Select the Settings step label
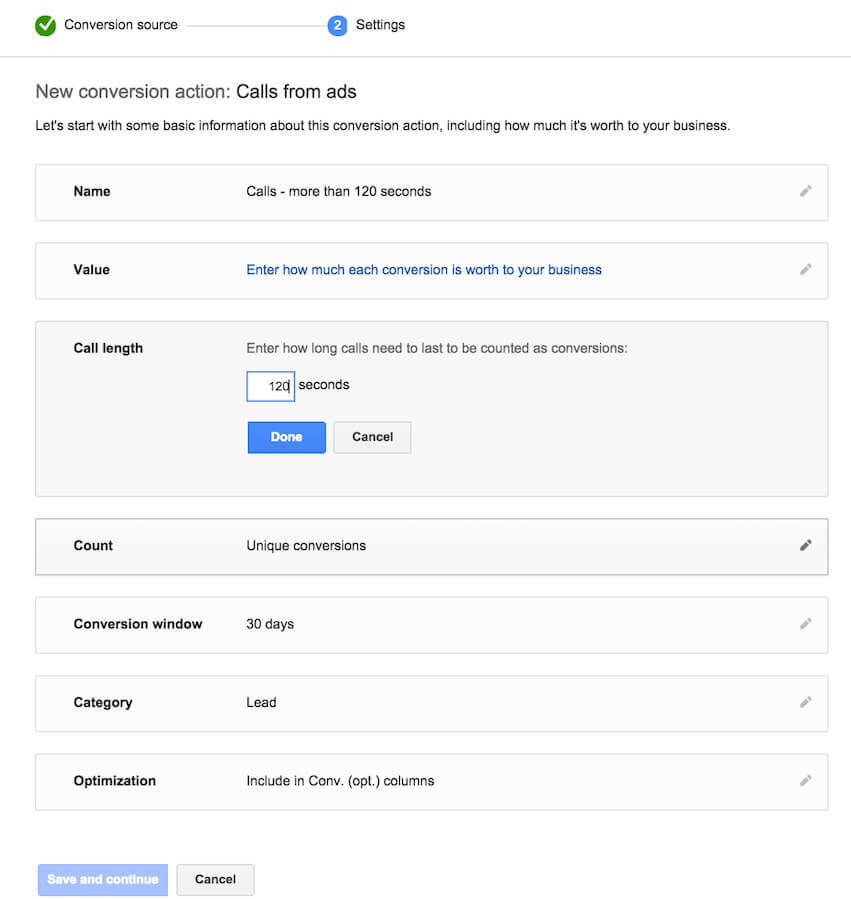The image size is (851, 899). tap(380, 25)
